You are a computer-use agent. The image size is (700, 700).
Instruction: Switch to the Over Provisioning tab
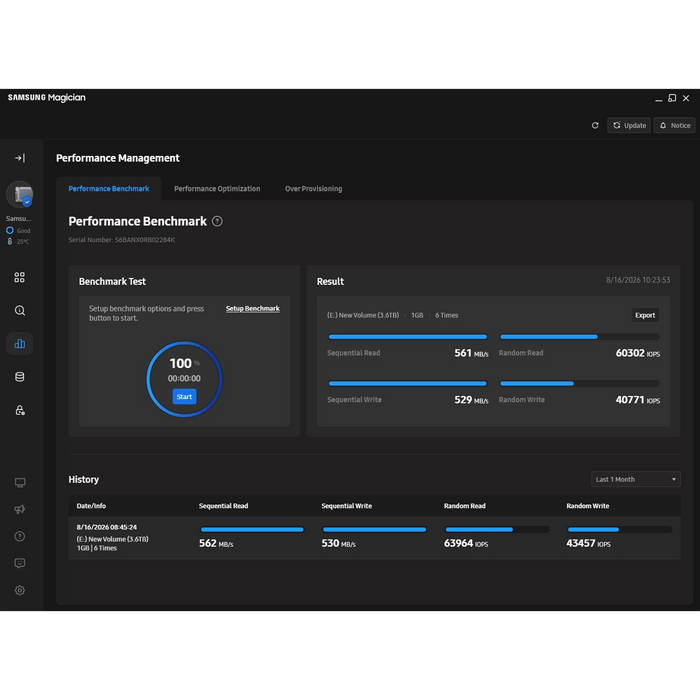click(313, 188)
